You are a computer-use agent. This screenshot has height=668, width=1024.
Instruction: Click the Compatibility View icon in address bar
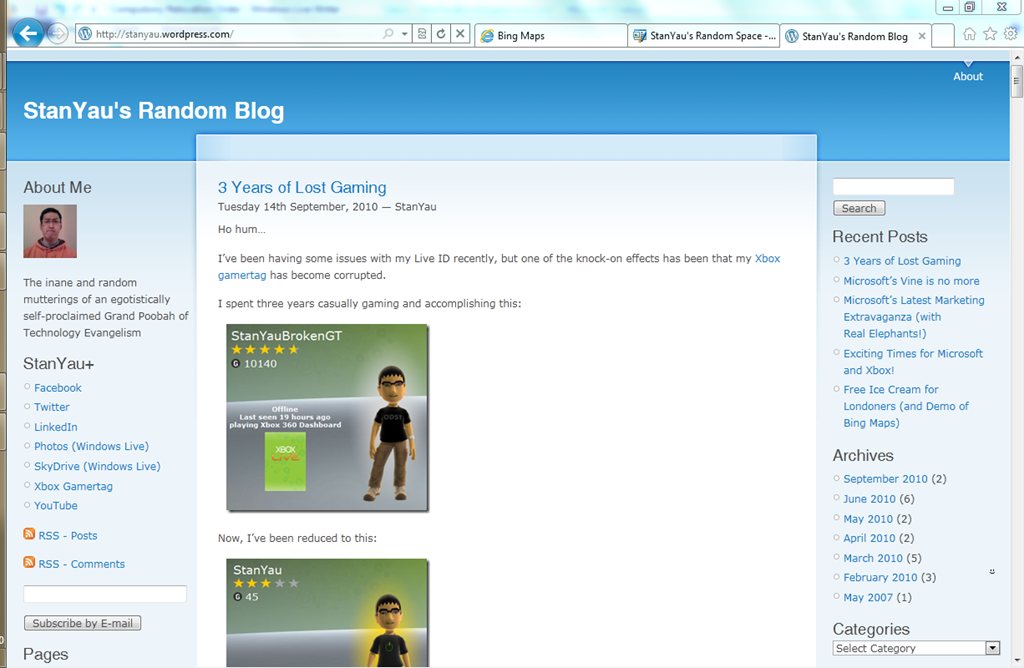422,34
